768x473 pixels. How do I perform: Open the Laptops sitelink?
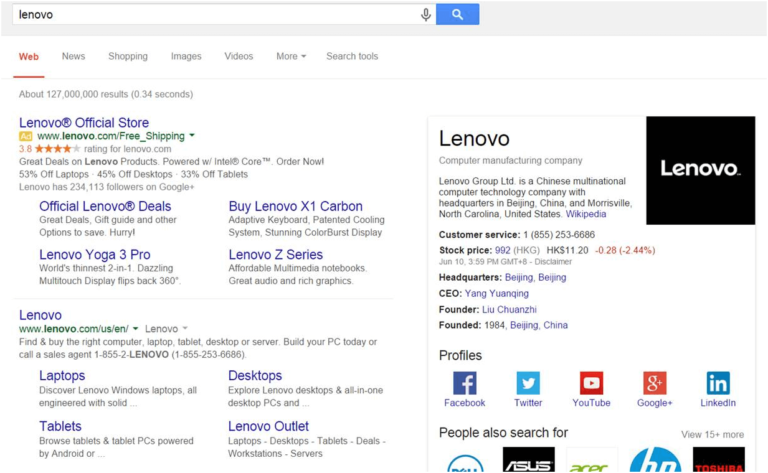[x=62, y=376]
